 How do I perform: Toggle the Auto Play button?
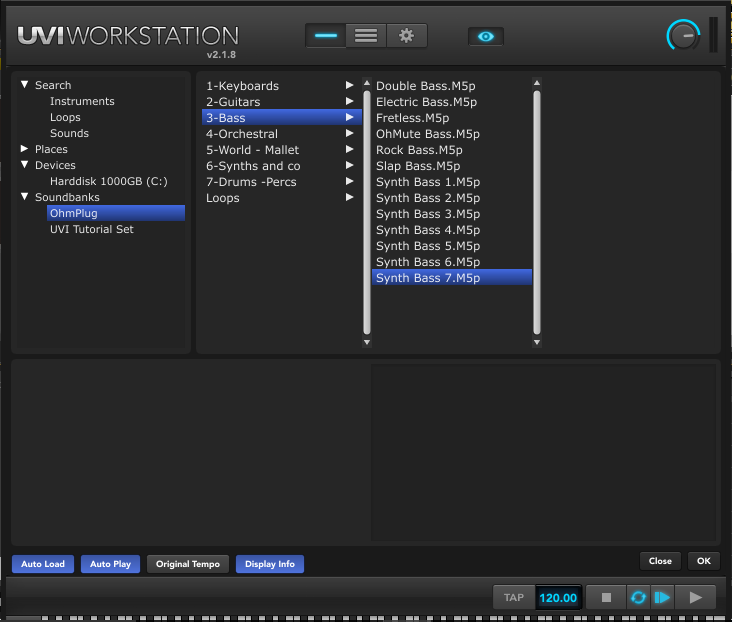pyautogui.click(x=110, y=564)
